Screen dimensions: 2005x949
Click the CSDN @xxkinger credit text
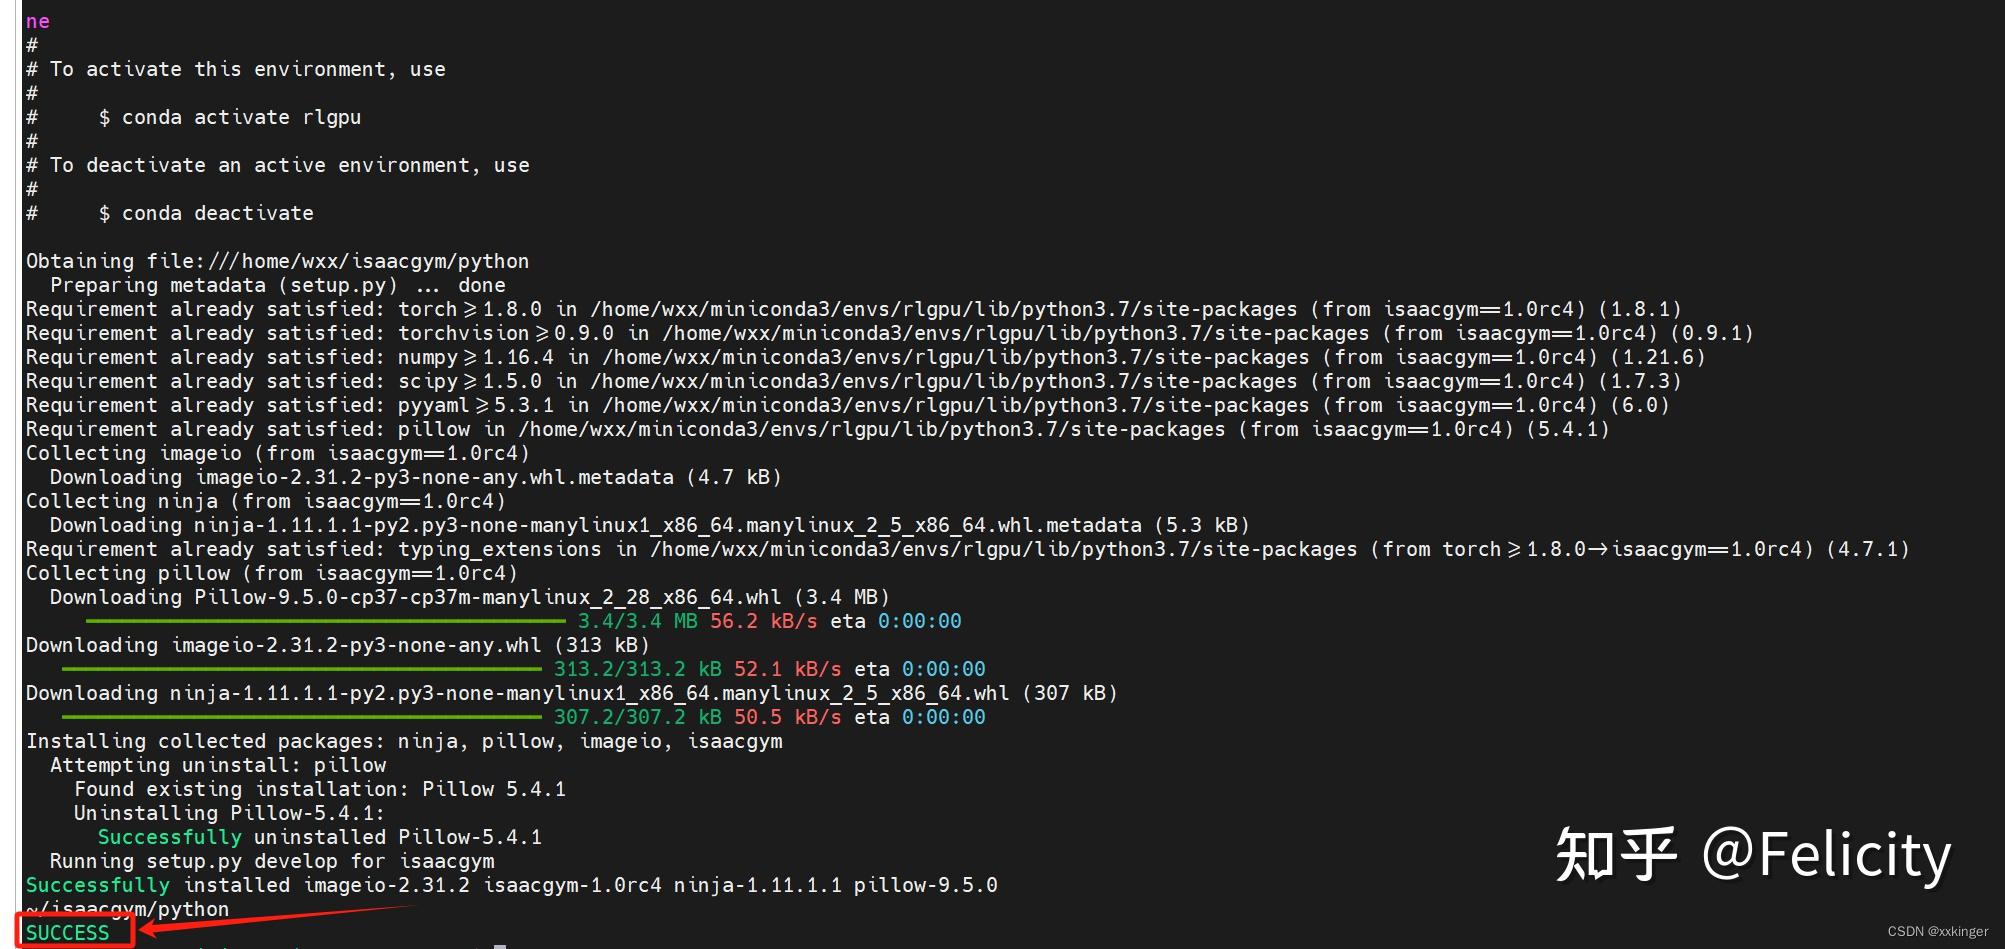1937,931
